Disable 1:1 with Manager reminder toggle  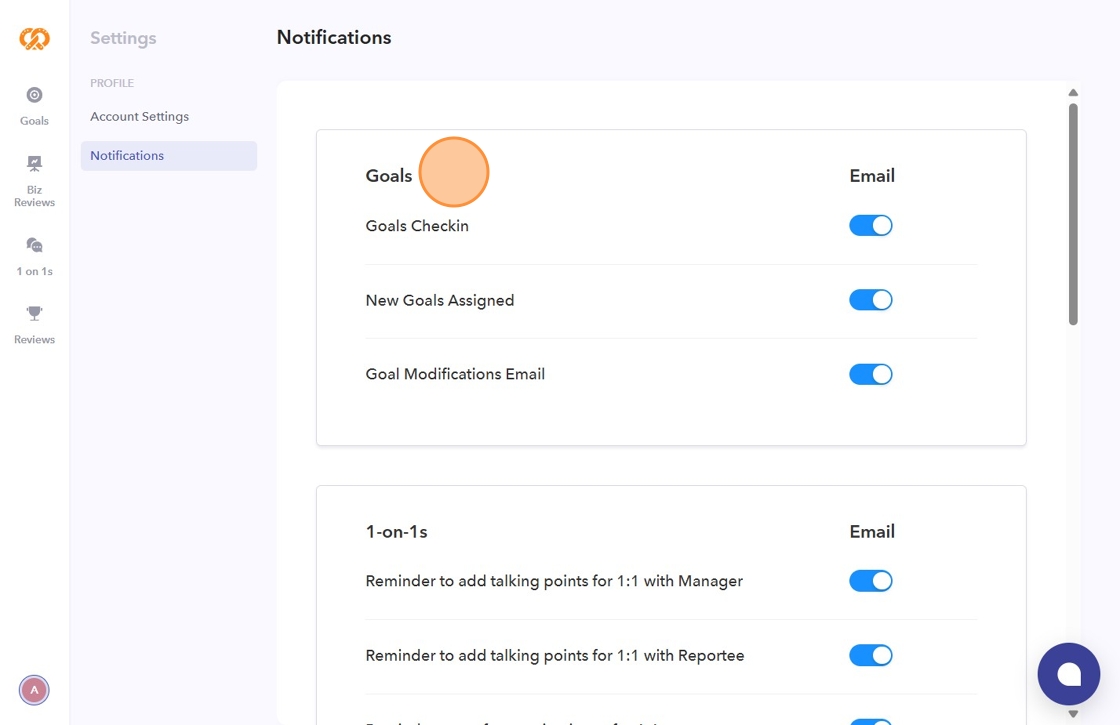coord(870,581)
